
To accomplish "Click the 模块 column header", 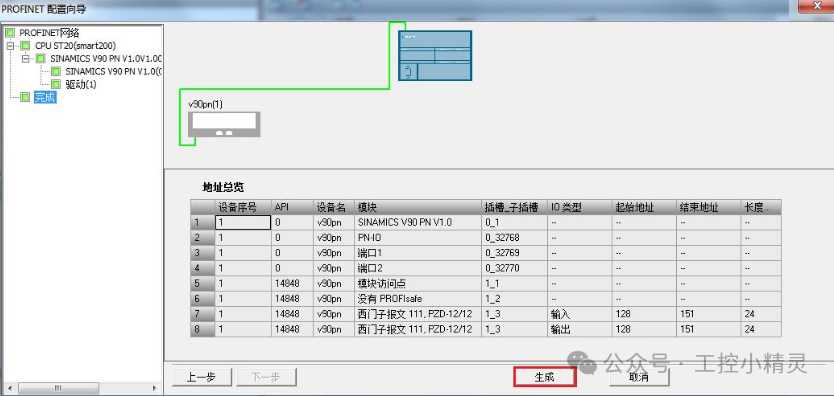I will click(418, 207).
